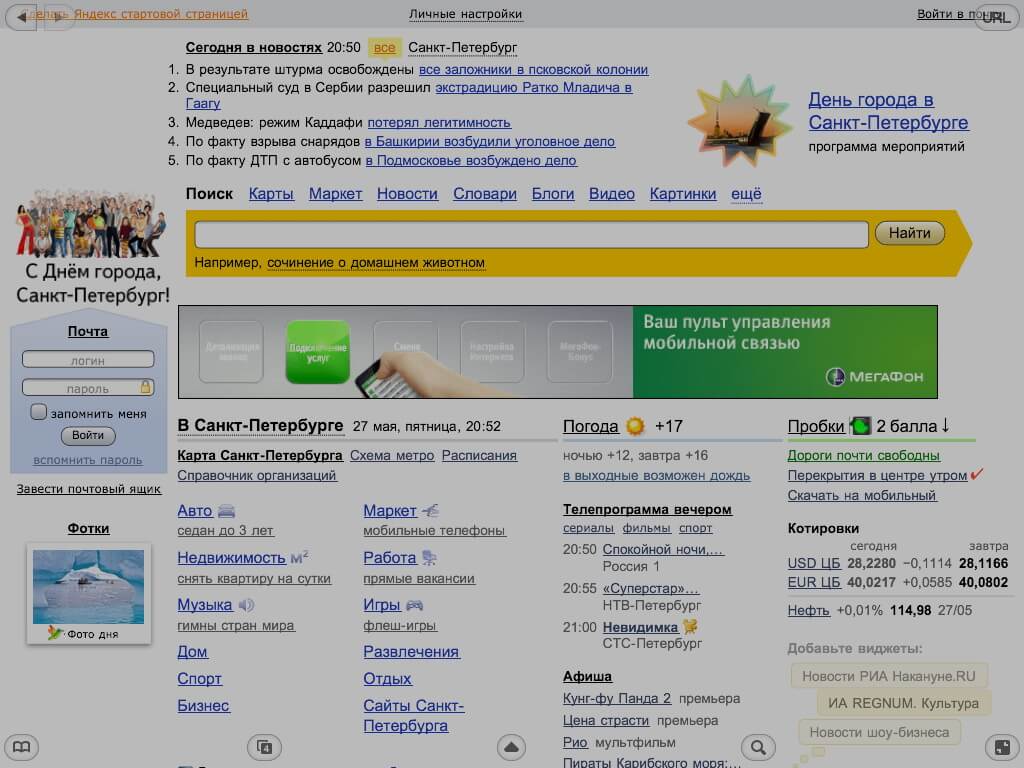Open Дороги почти свободны traffic link

pyautogui.click(x=863, y=455)
